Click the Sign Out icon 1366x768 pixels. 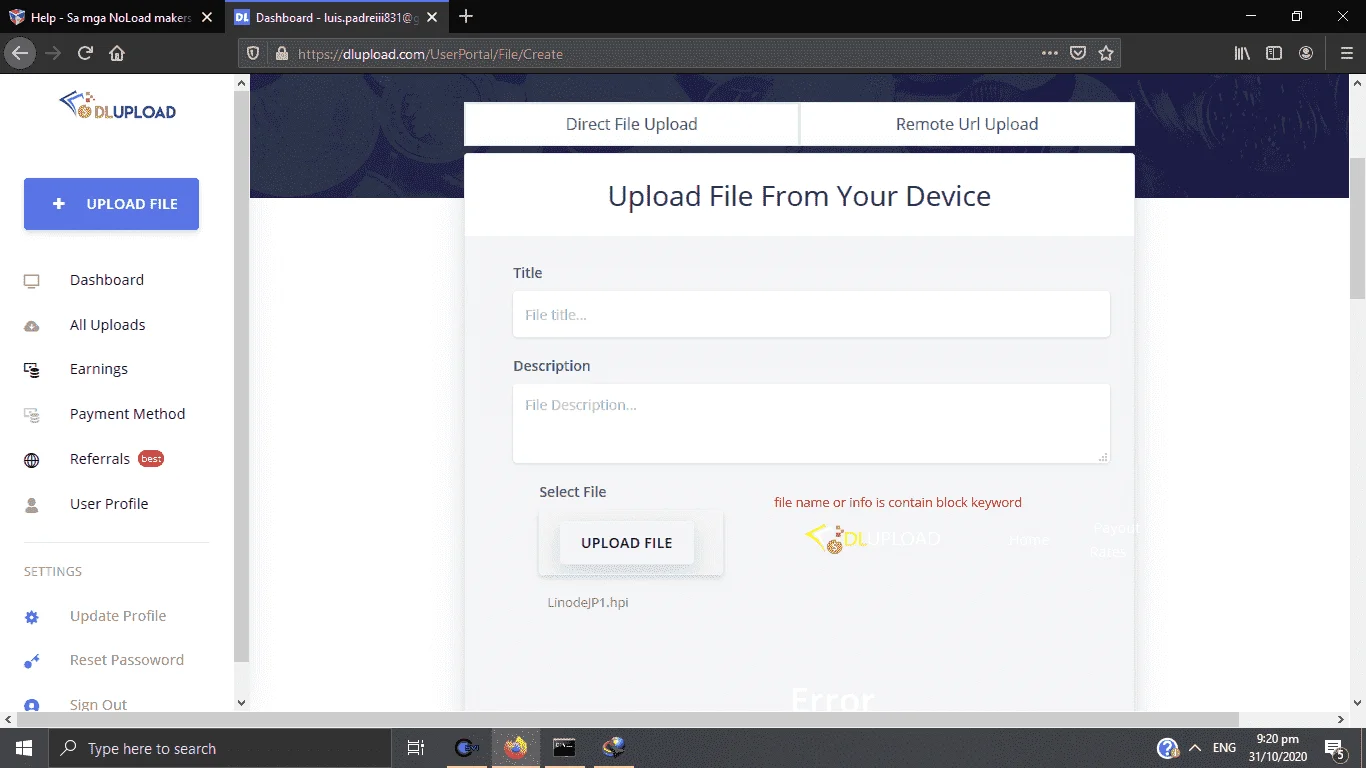[32, 705]
